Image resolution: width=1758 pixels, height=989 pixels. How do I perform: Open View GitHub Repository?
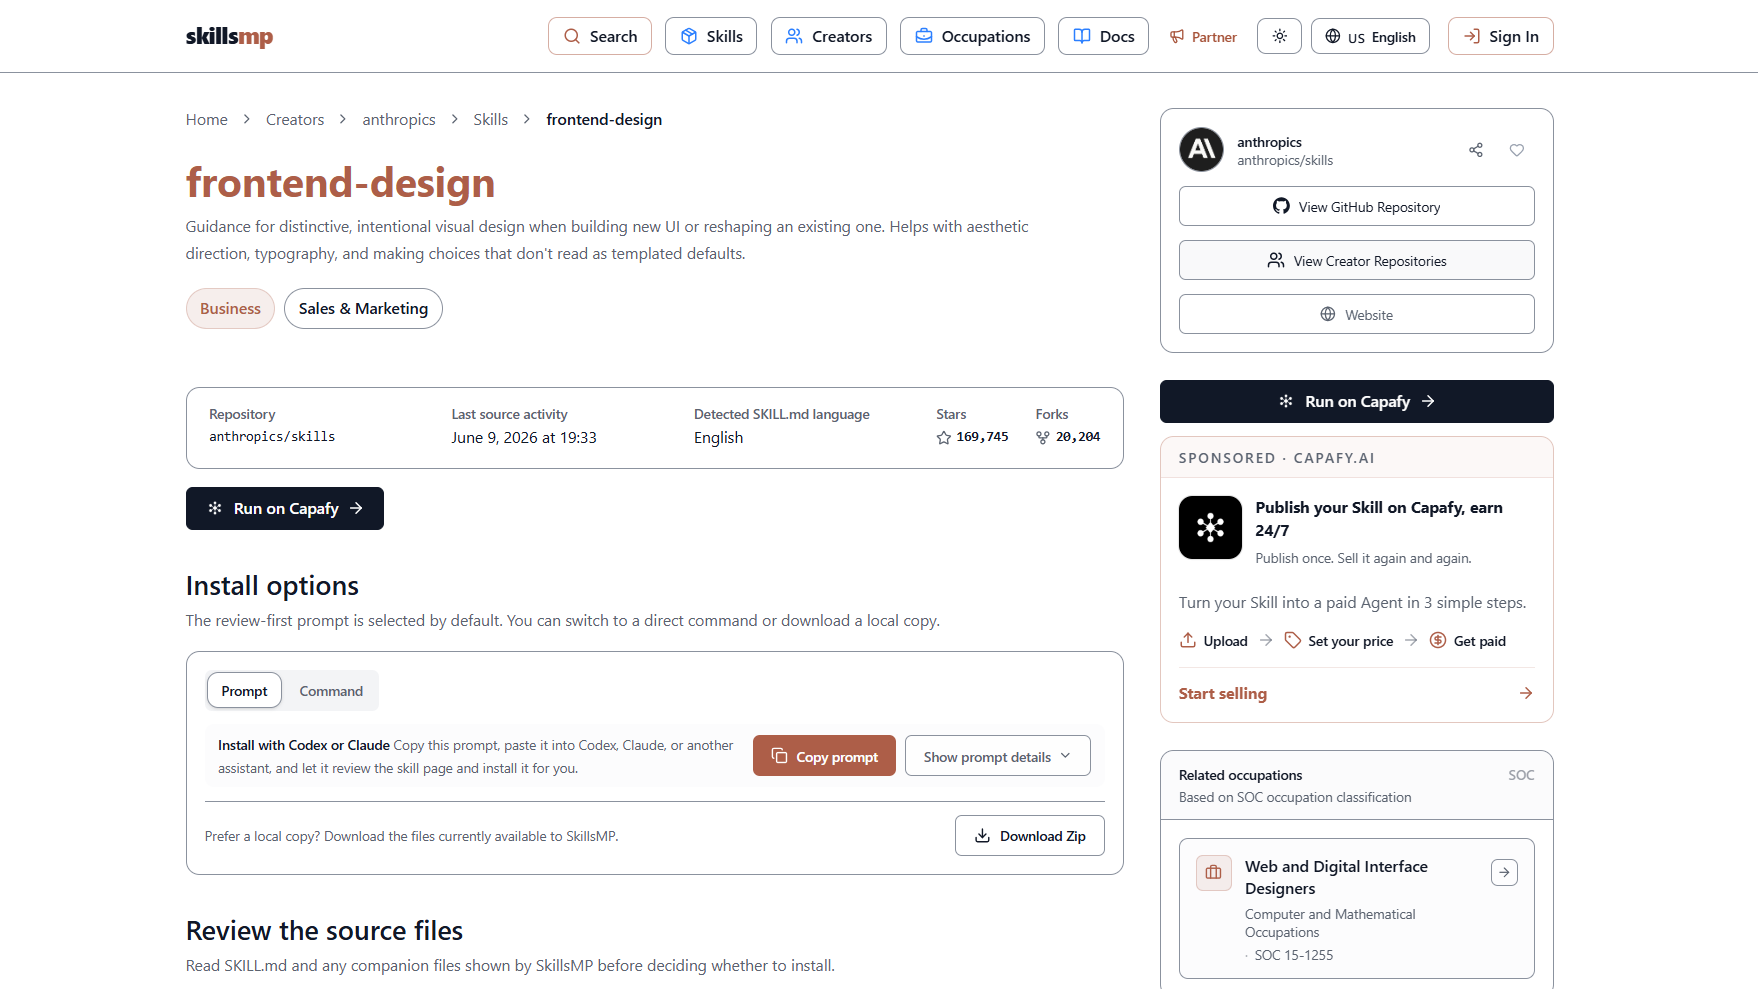click(1356, 206)
